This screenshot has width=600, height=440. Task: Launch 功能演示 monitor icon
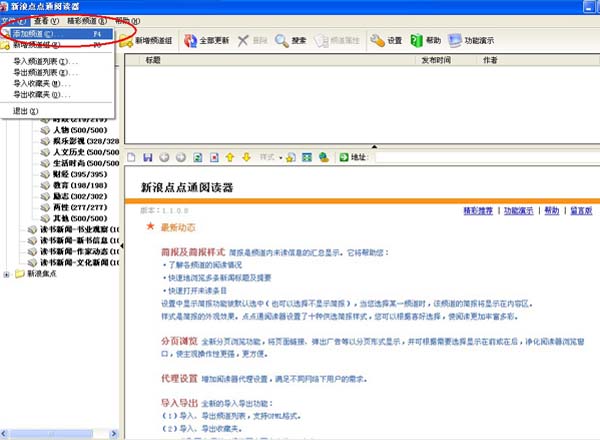[x=455, y=41]
